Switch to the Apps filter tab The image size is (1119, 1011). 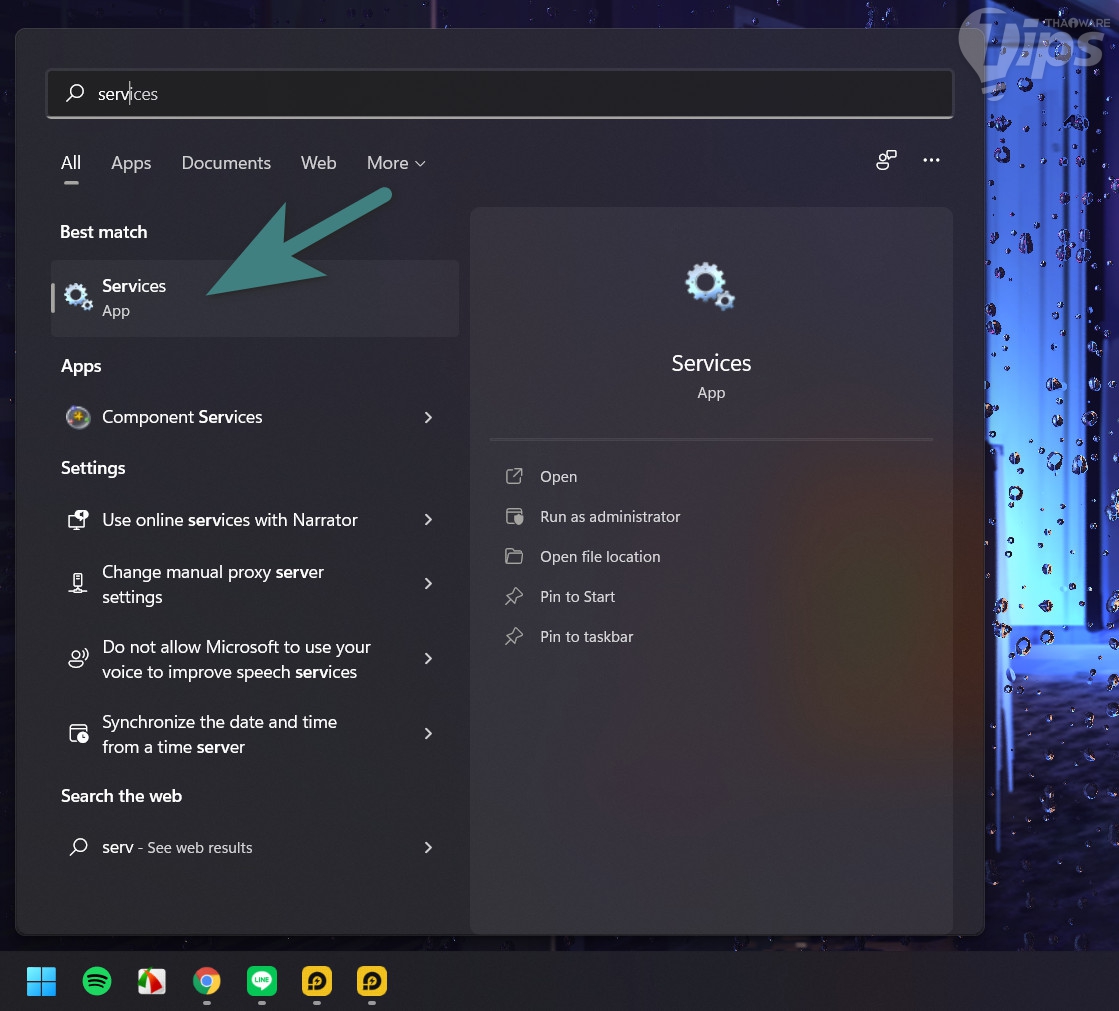point(131,163)
